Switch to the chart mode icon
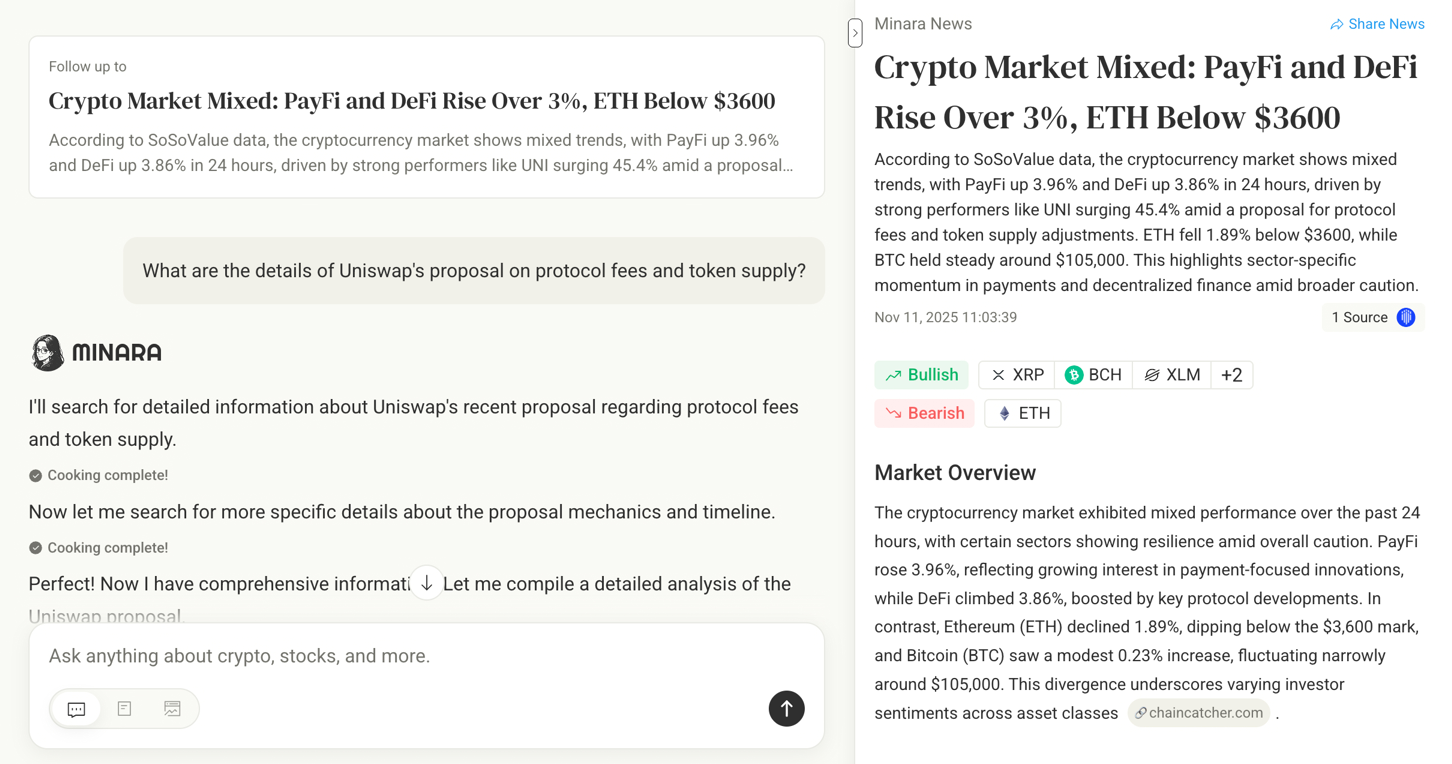This screenshot has width=1452, height=764. coord(172,709)
